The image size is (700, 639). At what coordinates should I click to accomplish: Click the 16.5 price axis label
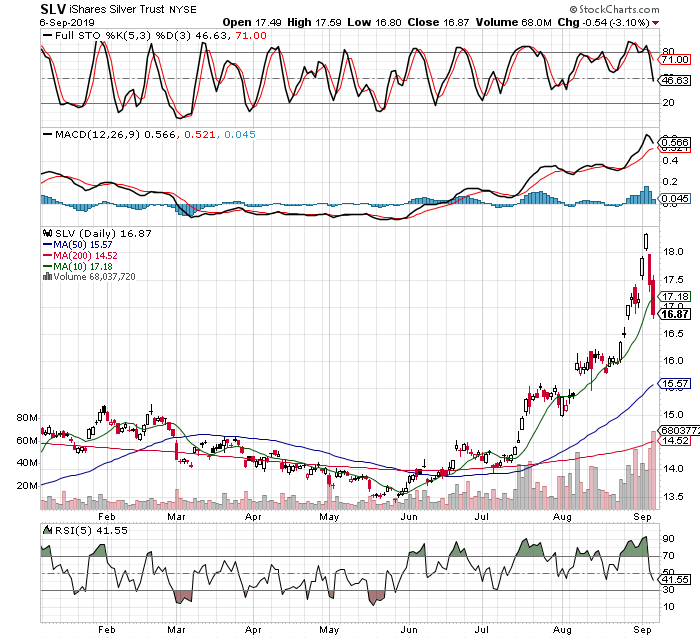pyautogui.click(x=673, y=334)
